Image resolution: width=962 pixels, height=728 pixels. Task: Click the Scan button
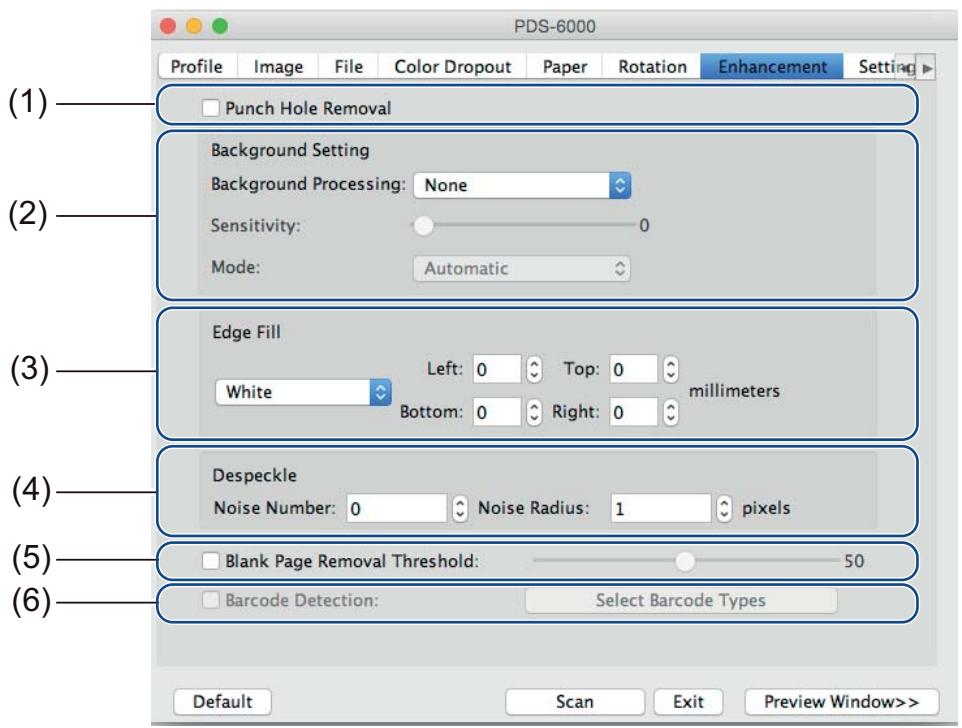pos(575,702)
